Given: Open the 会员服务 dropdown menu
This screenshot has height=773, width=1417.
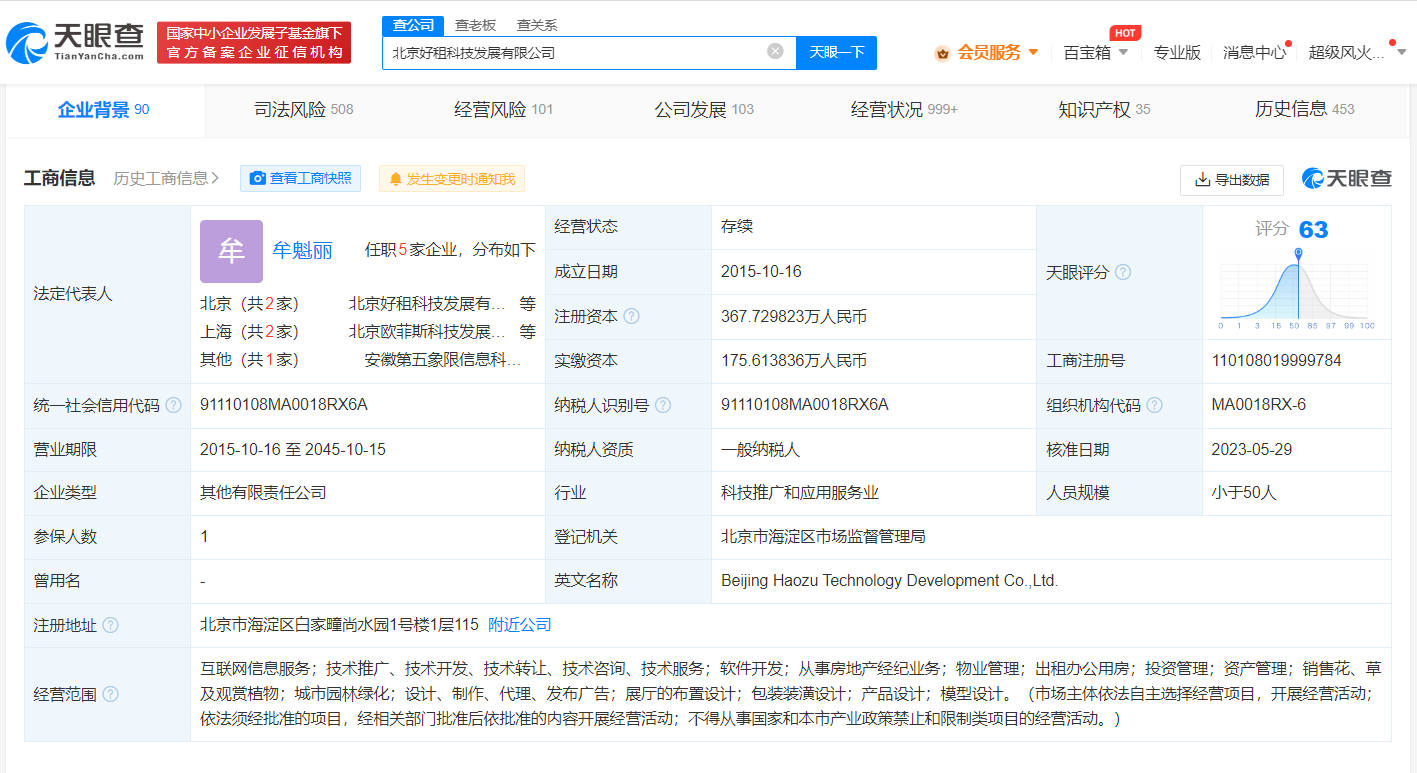Looking at the screenshot, I should tap(987, 52).
